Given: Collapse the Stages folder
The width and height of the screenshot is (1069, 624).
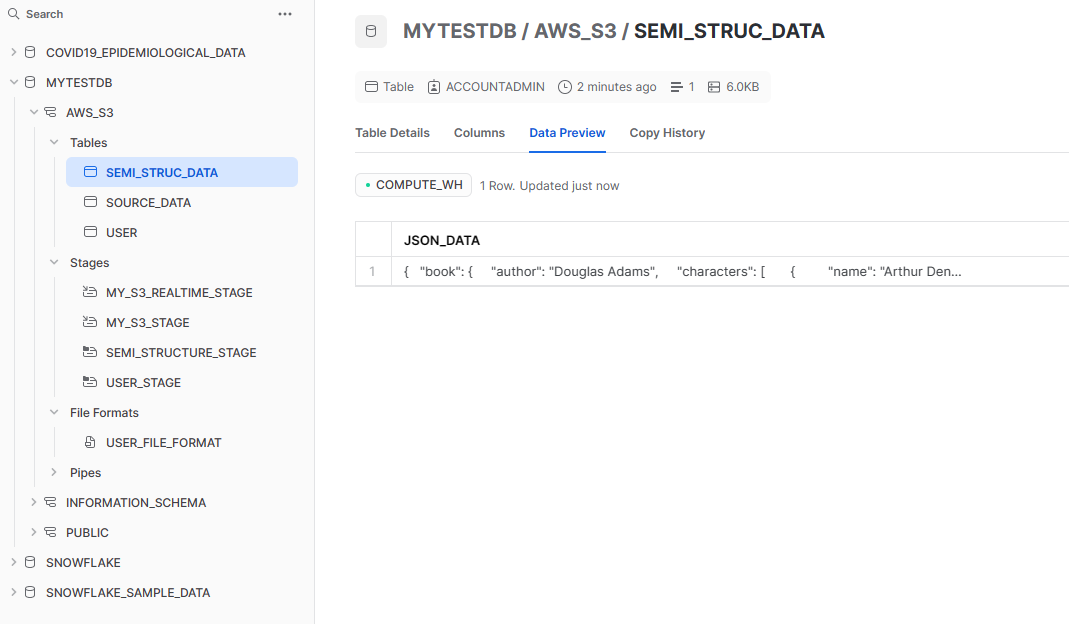Looking at the screenshot, I should point(54,262).
